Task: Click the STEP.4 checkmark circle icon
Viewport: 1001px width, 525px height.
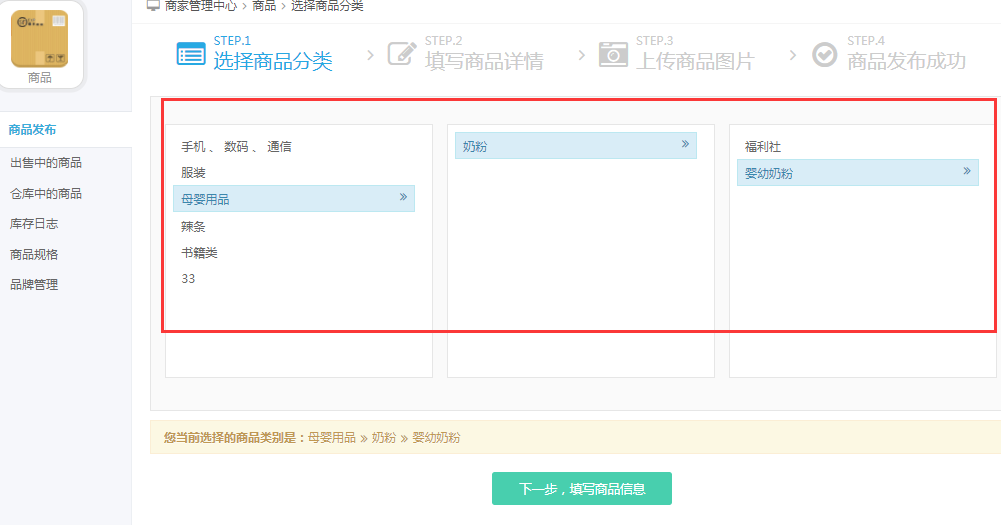Action: pos(824,54)
